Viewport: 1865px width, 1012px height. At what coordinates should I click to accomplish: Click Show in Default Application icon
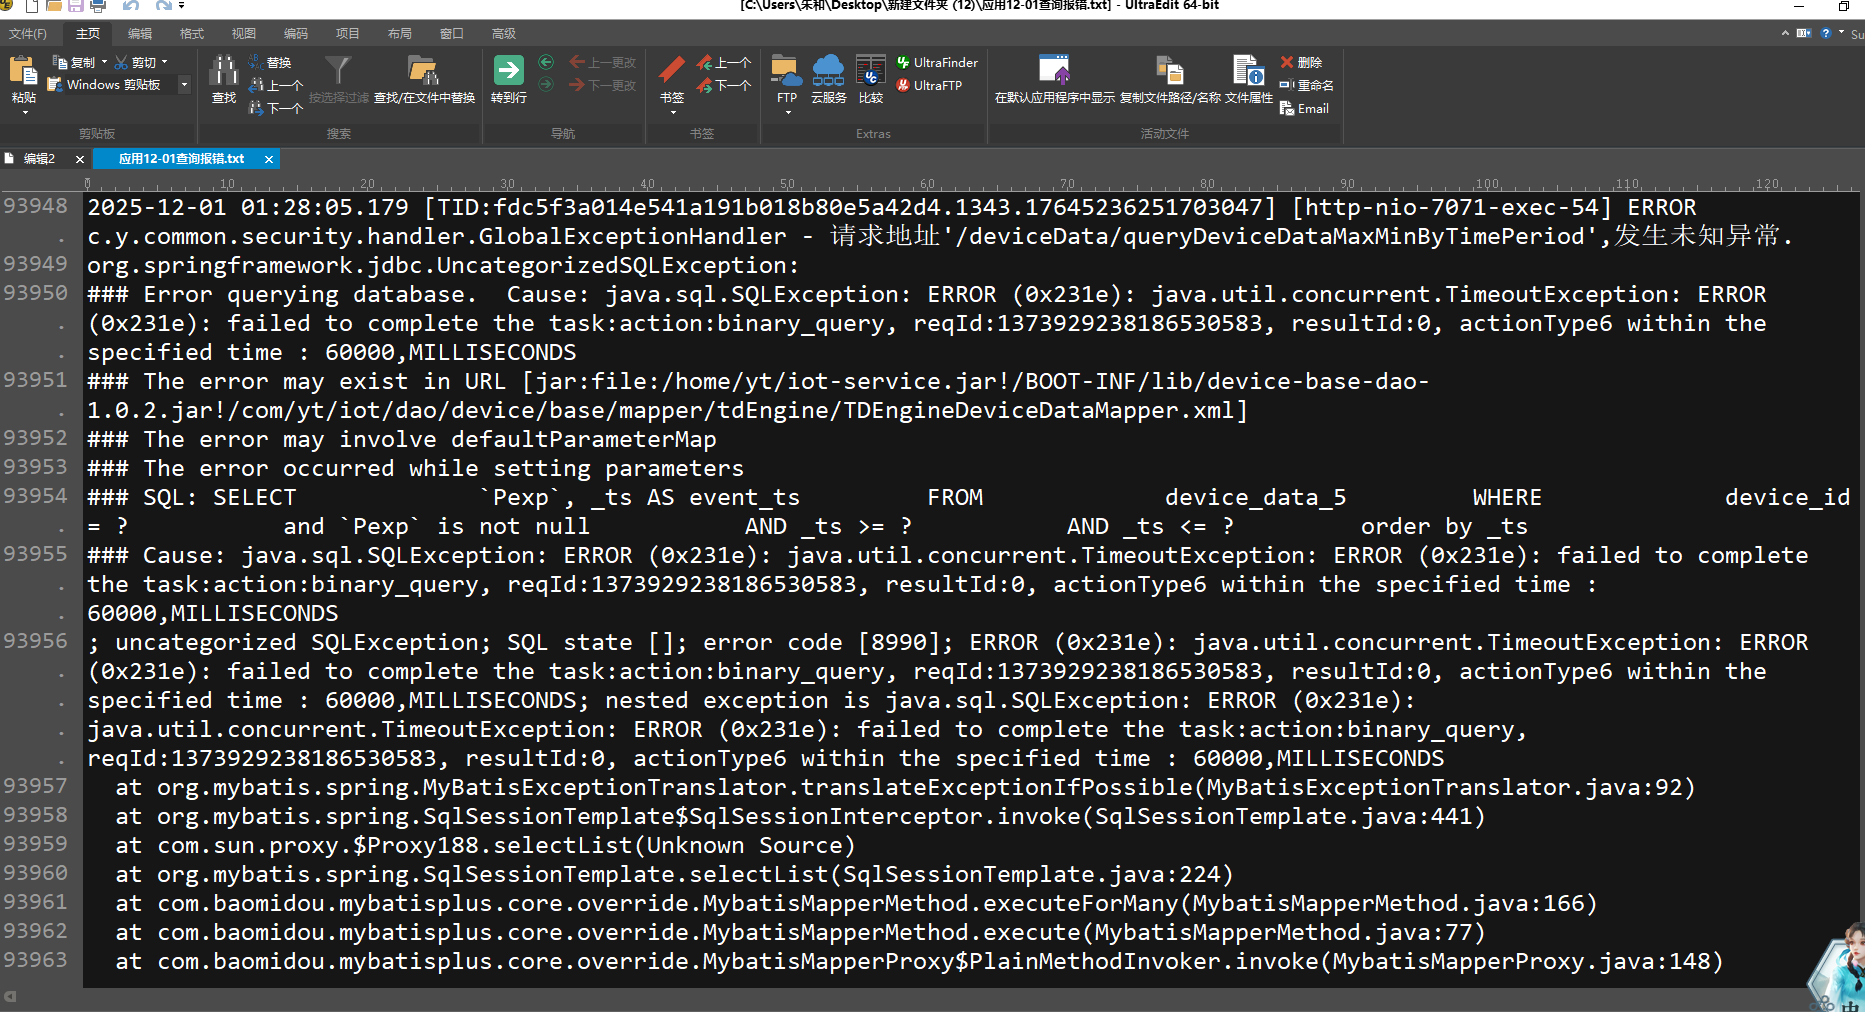tap(1054, 73)
